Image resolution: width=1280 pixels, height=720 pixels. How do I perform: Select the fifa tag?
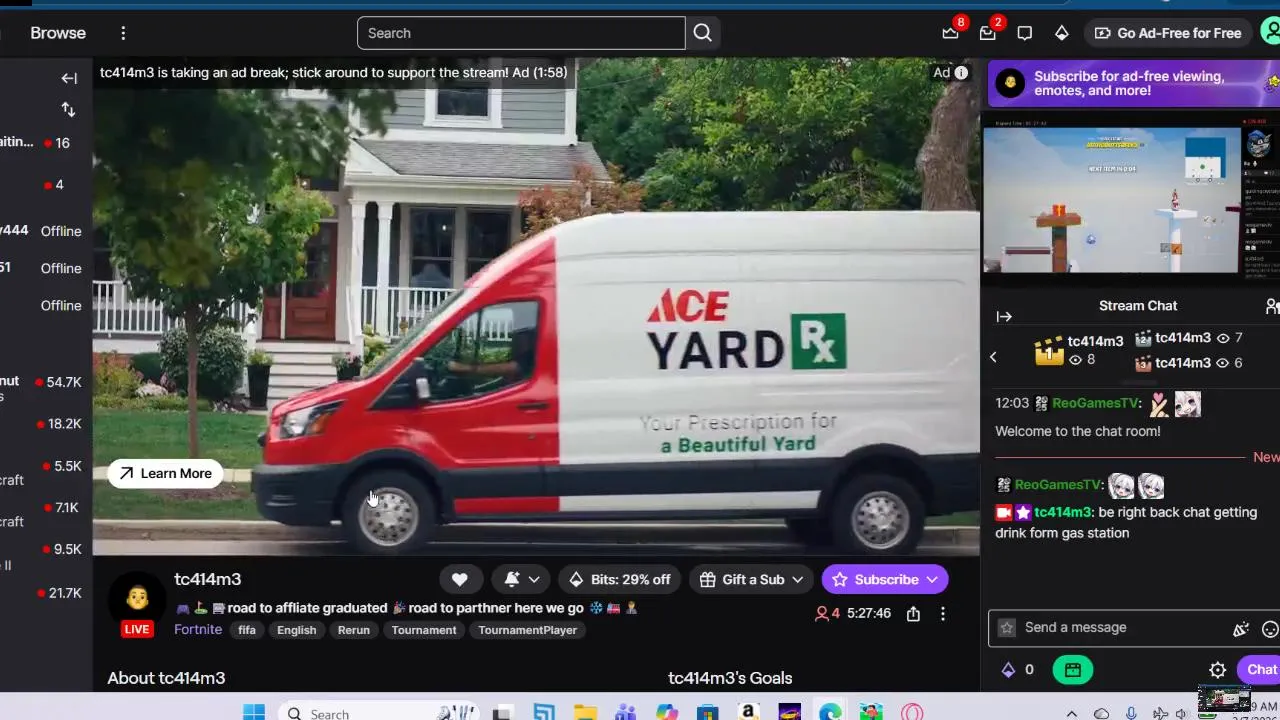pyautogui.click(x=247, y=630)
